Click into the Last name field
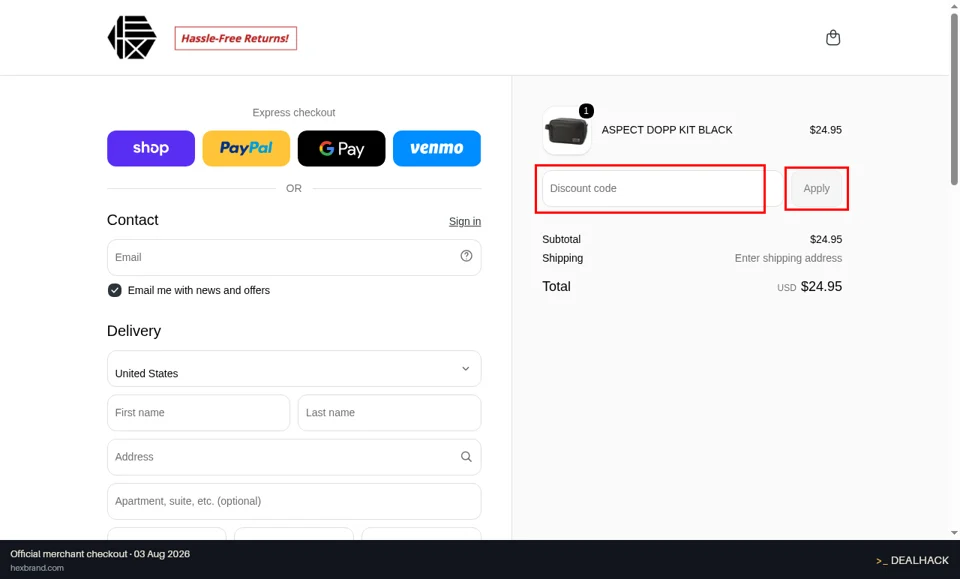This screenshot has height=579, width=960. 389,413
